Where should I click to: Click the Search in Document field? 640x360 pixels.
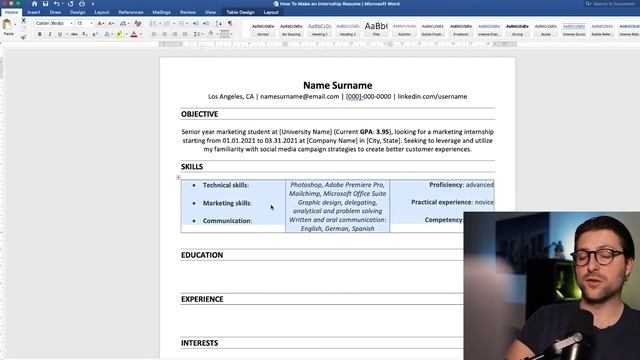611,4
